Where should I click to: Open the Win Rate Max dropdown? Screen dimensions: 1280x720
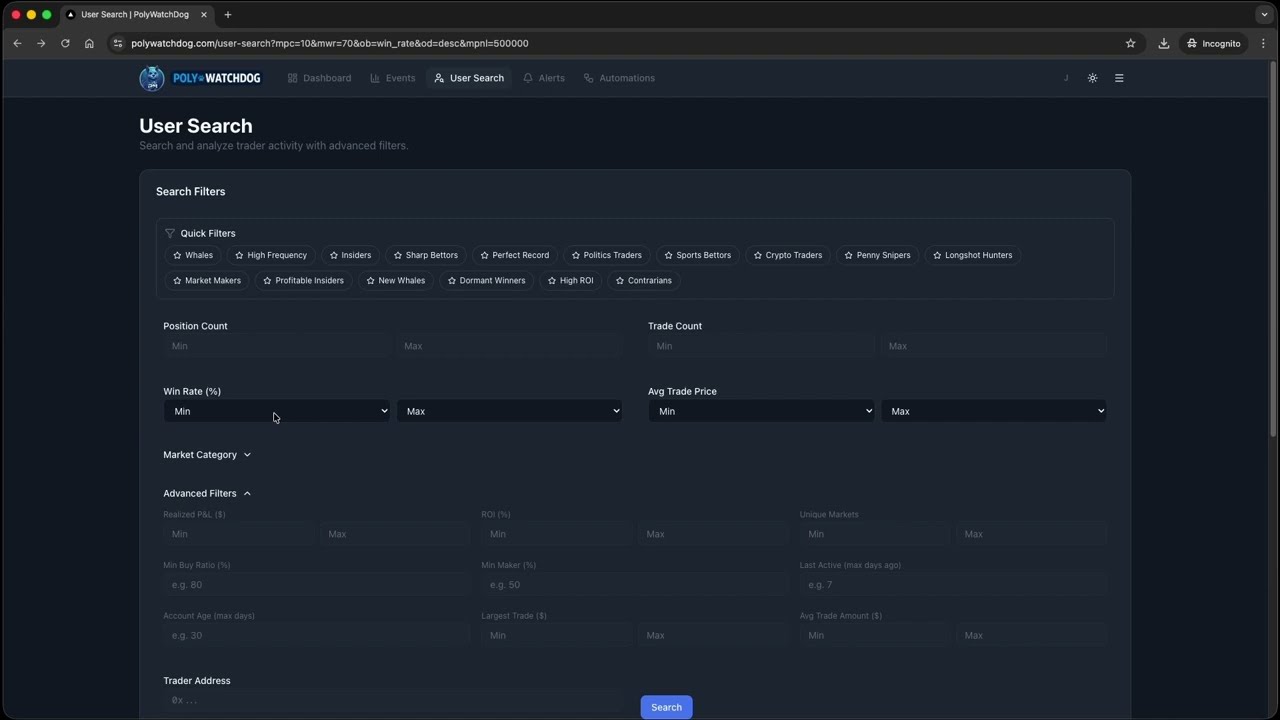509,411
